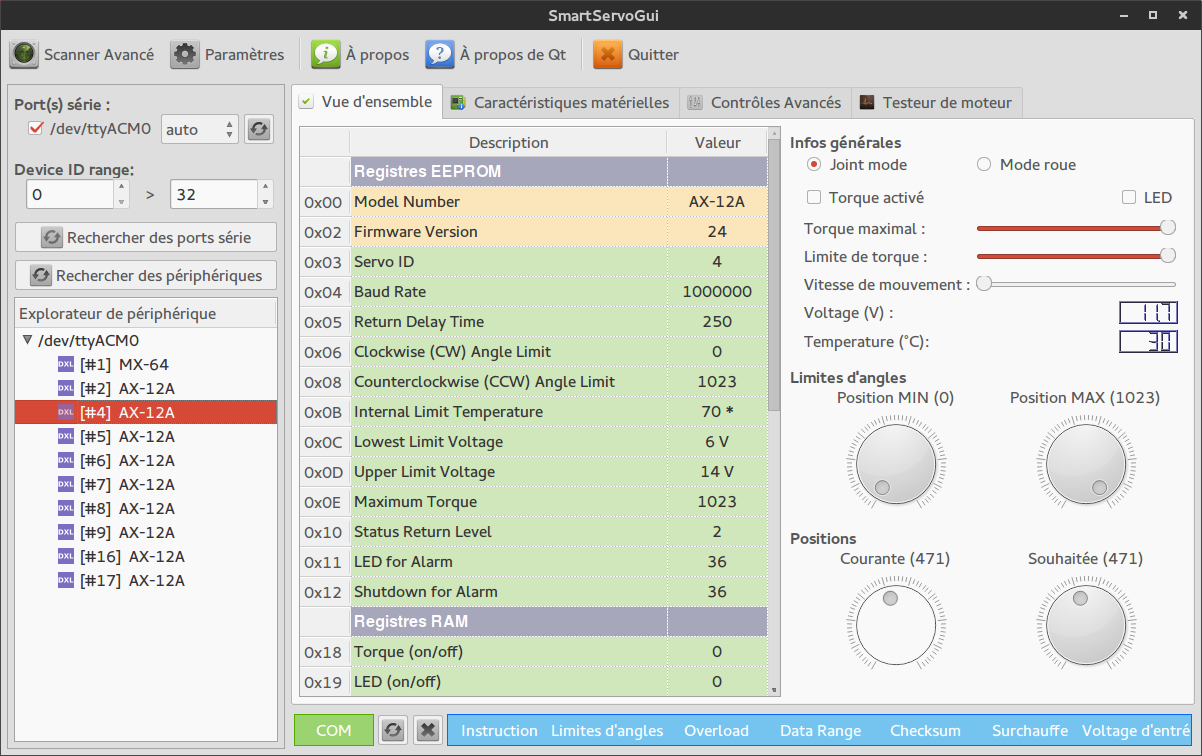Click the 0x0B register row header

click(x=324, y=412)
